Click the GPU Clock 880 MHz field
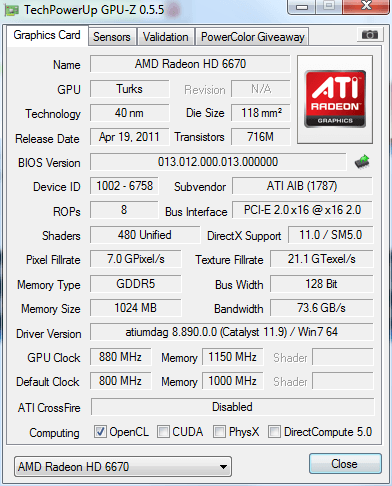 (x=120, y=357)
